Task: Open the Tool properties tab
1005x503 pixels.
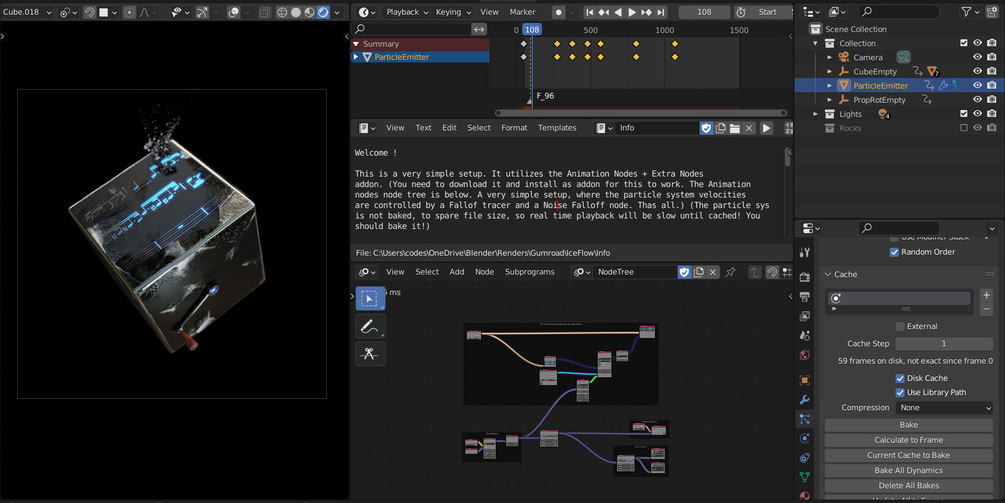Action: coord(805,252)
